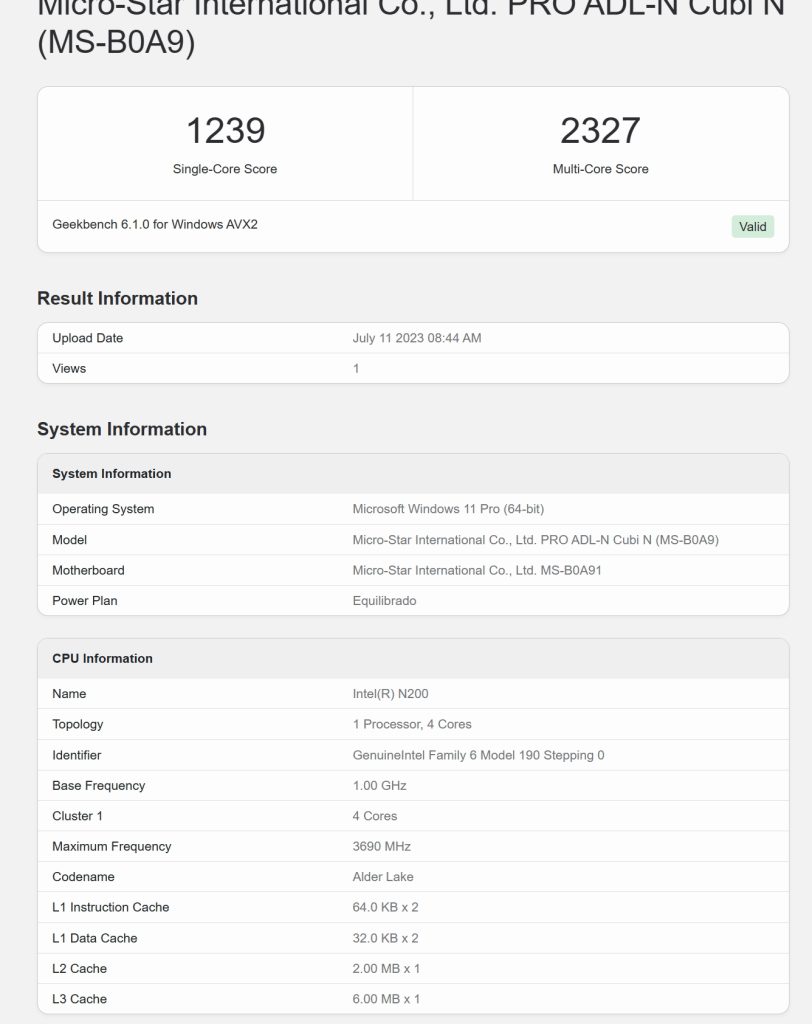
Task: Click the large System Information section heading
Action: point(122,429)
